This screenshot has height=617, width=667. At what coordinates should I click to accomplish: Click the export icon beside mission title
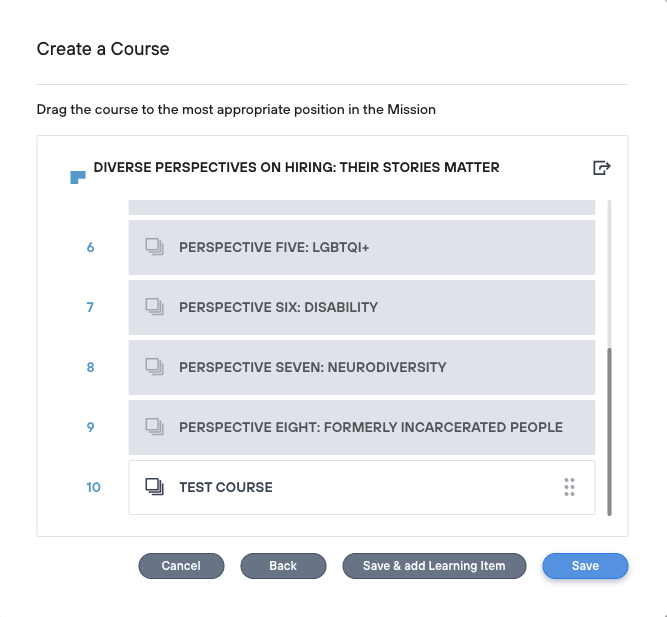coord(601,168)
